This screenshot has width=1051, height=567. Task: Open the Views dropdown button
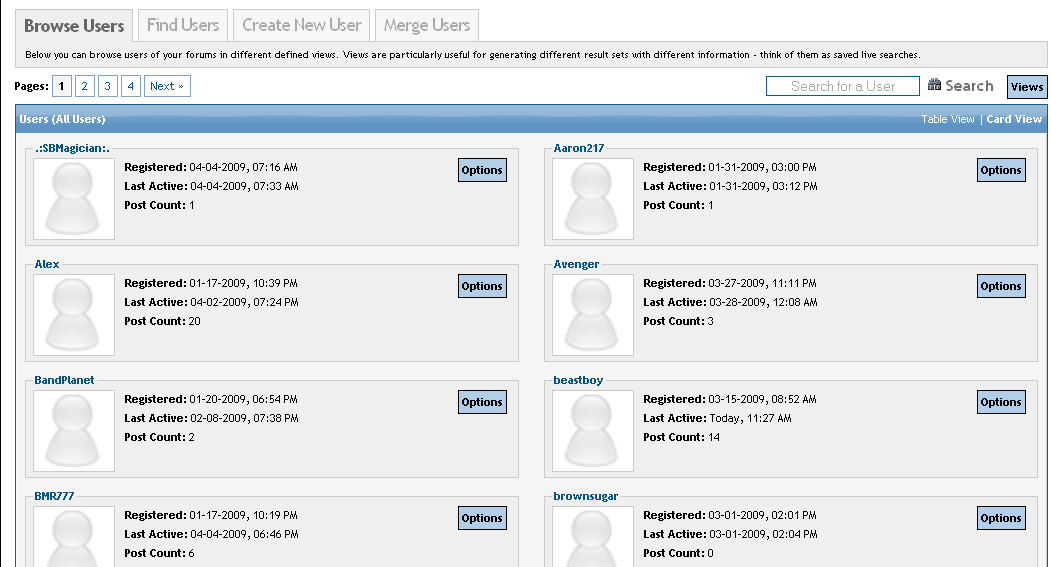click(1026, 87)
